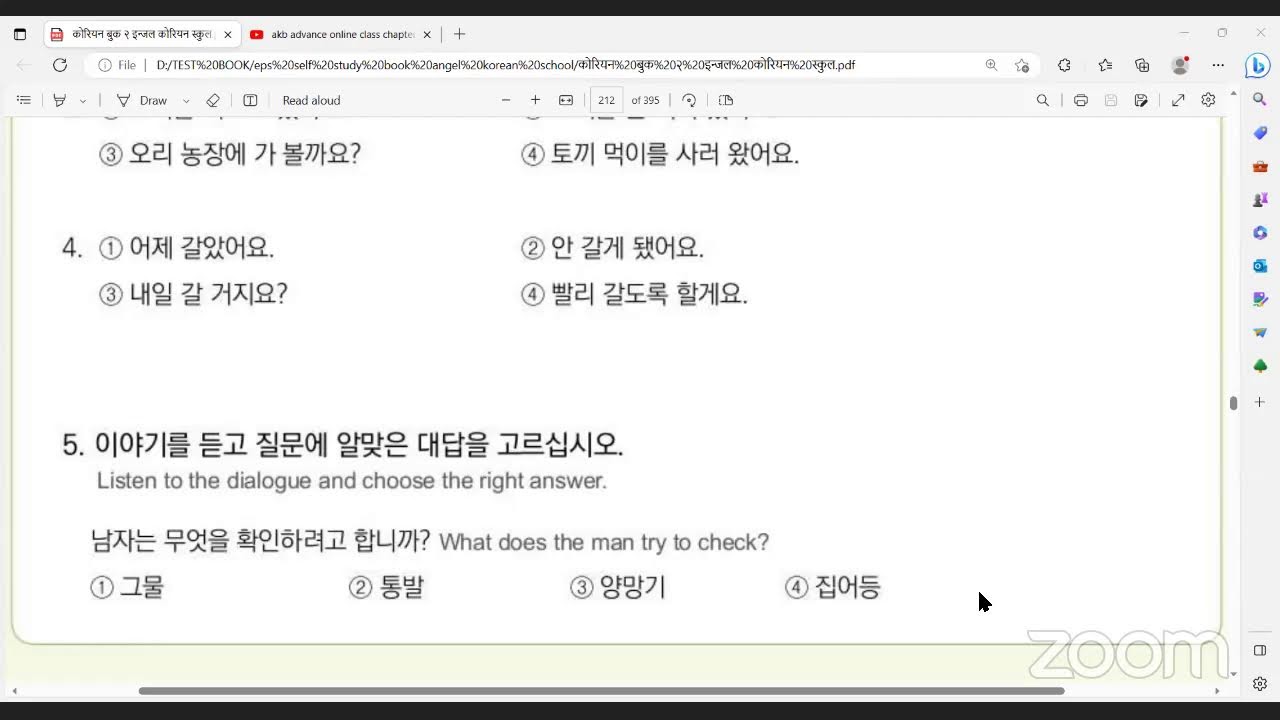Image resolution: width=1280 pixels, height=720 pixels.
Task: Choose option ④ 빨리 갈도록 할게요
Action: (x=634, y=294)
